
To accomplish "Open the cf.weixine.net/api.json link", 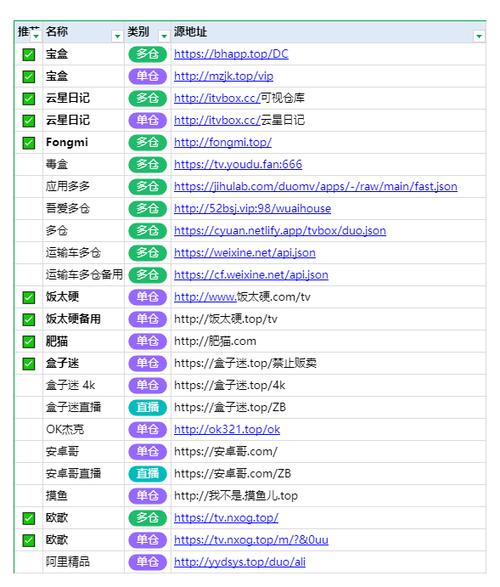I will (251, 275).
